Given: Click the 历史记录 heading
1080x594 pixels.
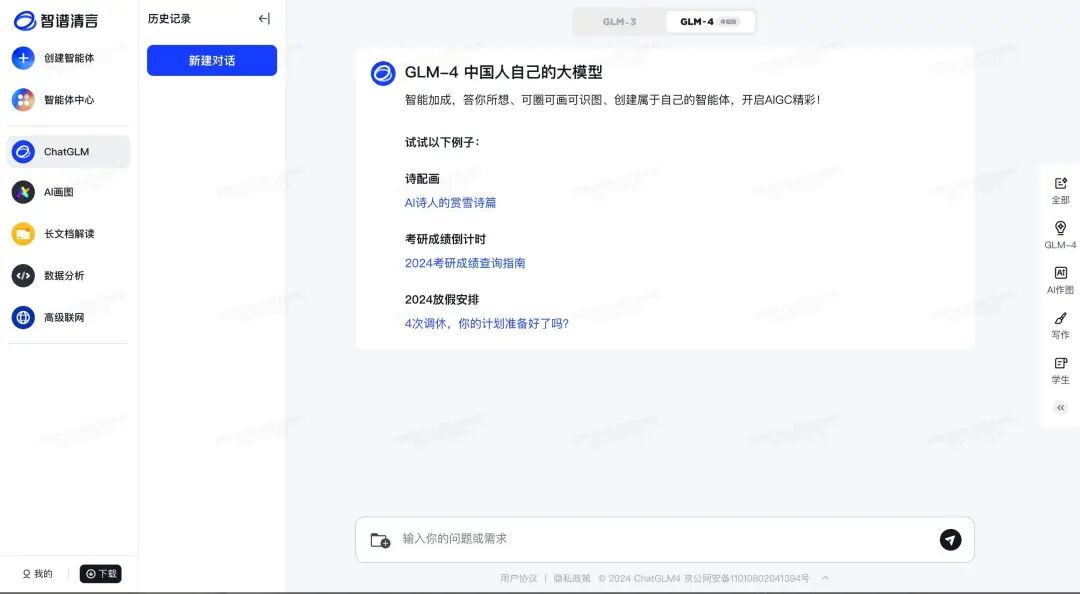Looking at the screenshot, I should 169,19.
